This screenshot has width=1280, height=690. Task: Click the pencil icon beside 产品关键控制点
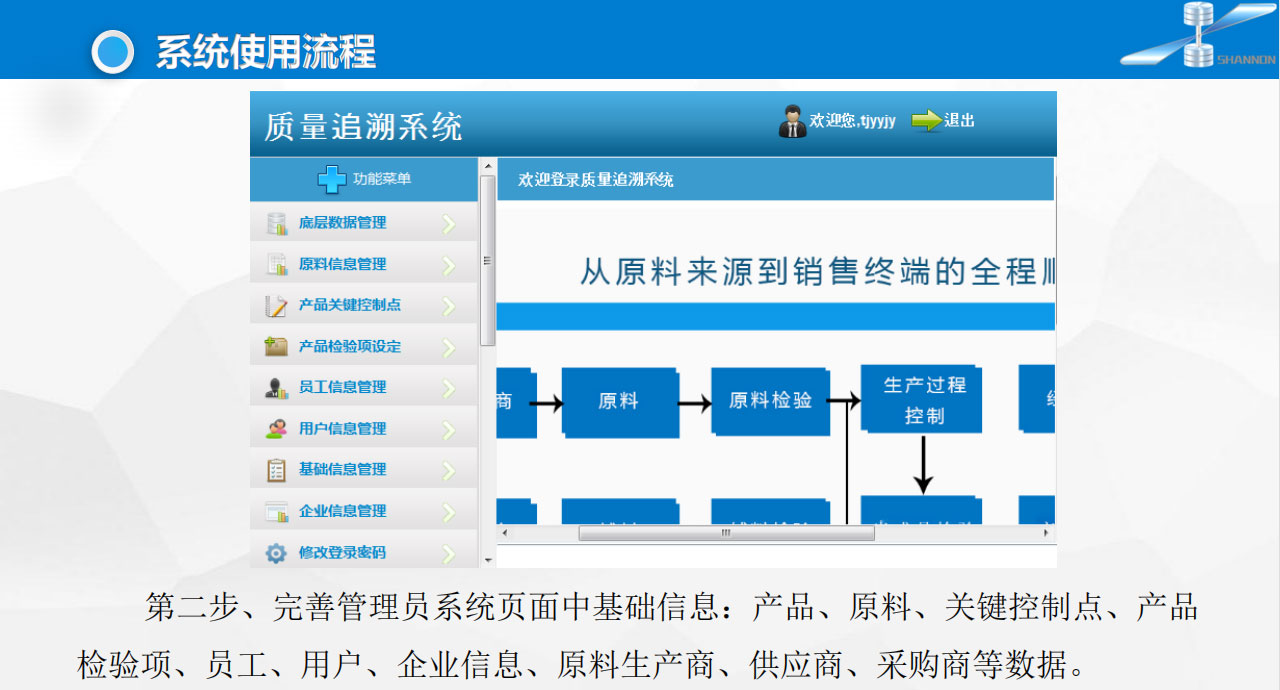pos(277,306)
